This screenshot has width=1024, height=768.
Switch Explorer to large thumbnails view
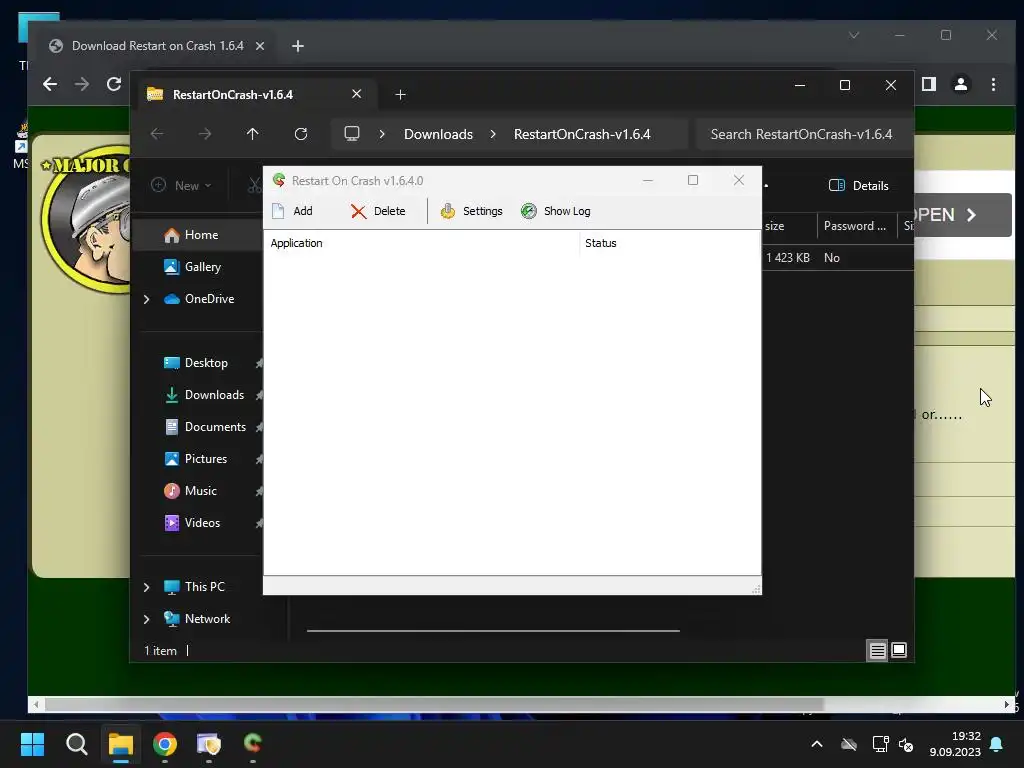(x=899, y=650)
